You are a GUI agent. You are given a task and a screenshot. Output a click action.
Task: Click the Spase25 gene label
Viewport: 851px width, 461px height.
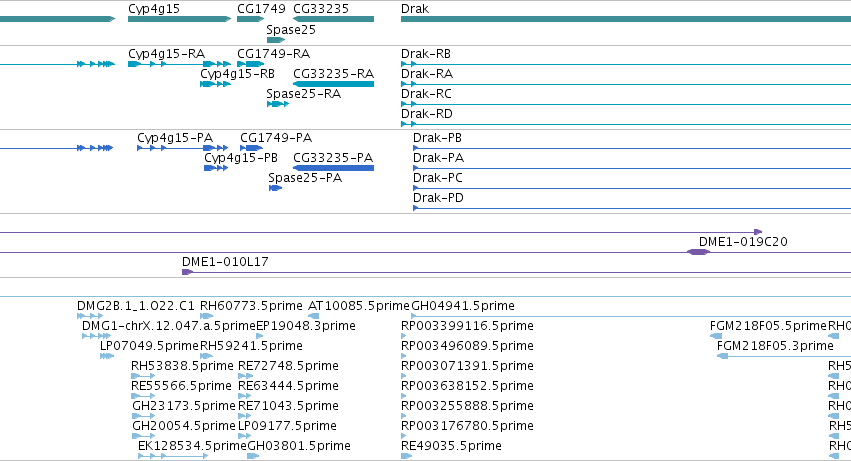[x=291, y=30]
